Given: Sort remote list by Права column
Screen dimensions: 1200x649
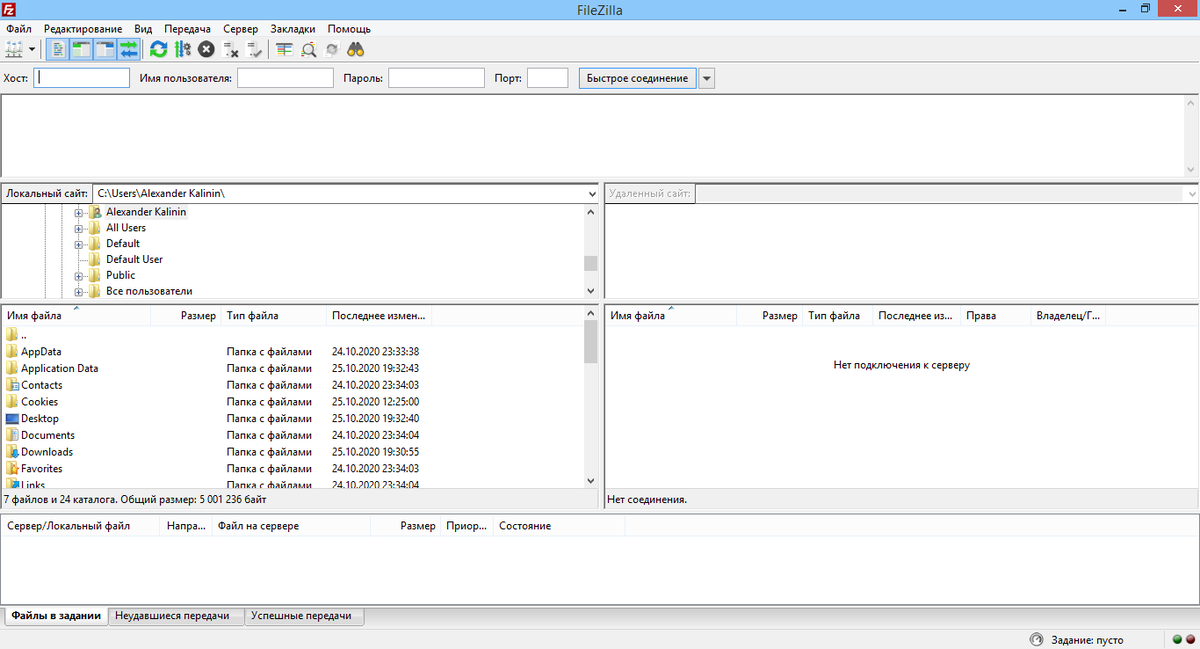Looking at the screenshot, I should [x=995, y=316].
